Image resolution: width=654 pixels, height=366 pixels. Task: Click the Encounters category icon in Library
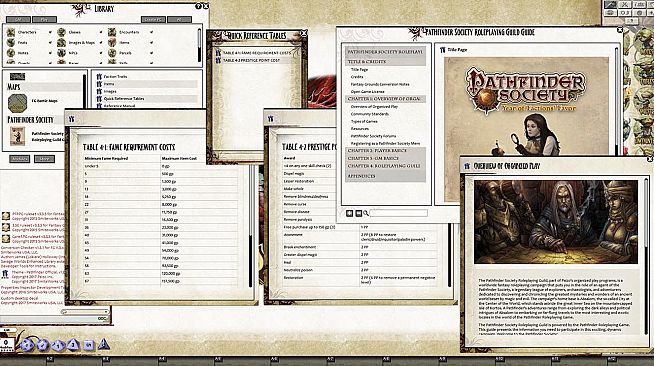[112, 32]
